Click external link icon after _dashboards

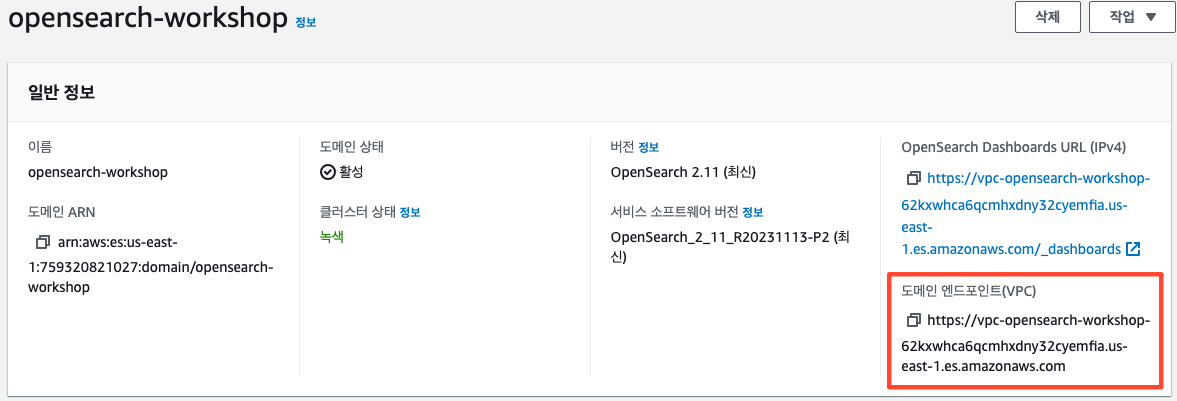click(1133, 248)
